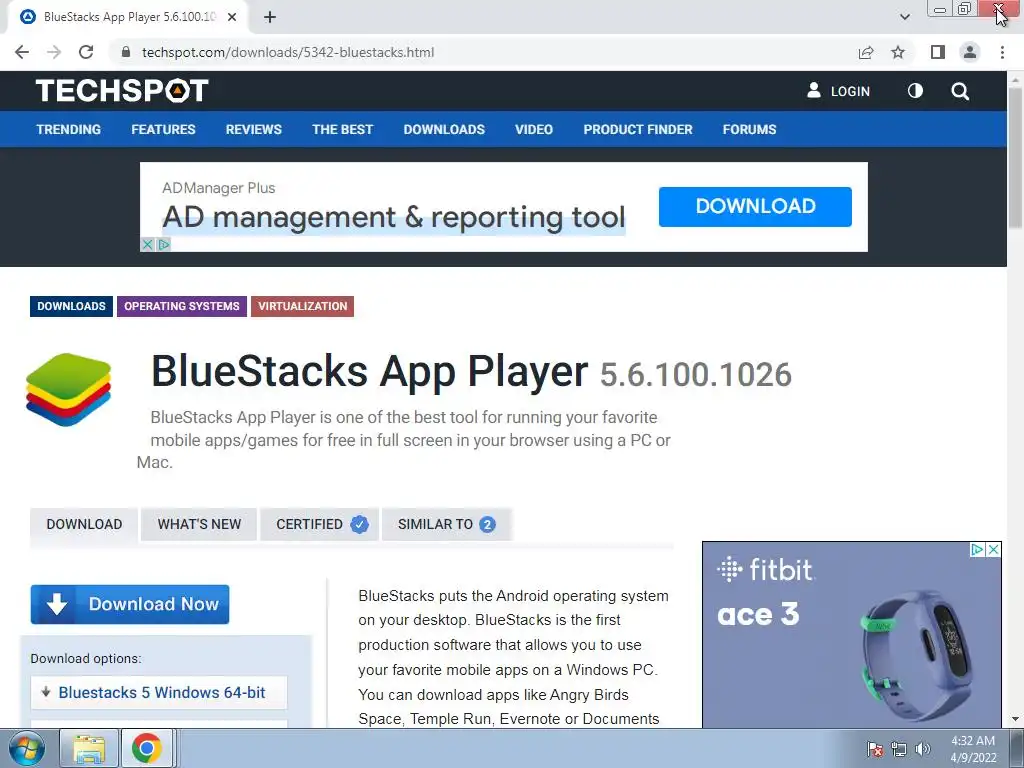This screenshot has width=1024, height=768.
Task: Select the CERTIFIED tab
Action: click(320, 524)
